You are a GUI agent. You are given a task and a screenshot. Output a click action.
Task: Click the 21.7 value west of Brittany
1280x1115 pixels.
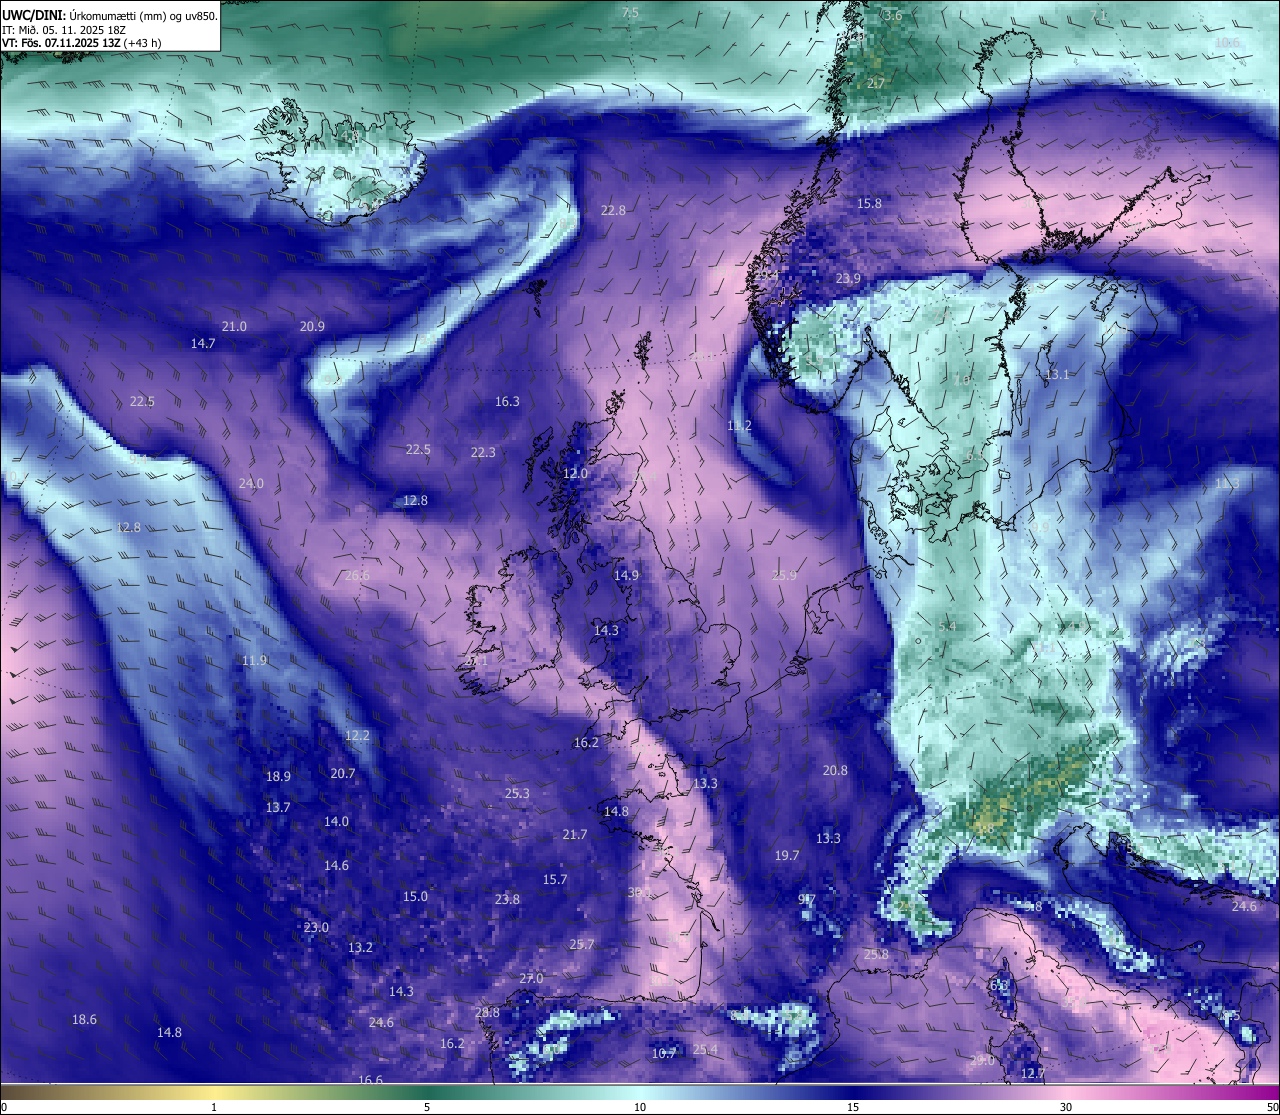point(575,834)
